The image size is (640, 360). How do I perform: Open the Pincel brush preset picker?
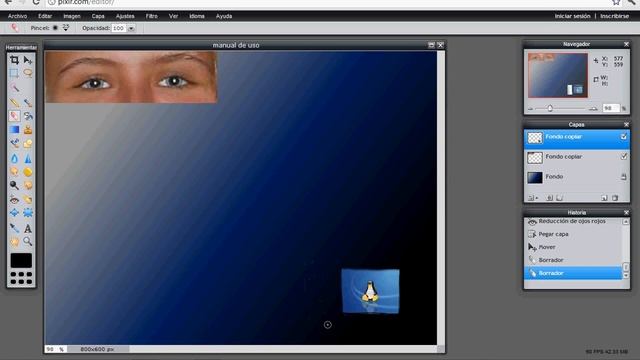[x=66, y=28]
